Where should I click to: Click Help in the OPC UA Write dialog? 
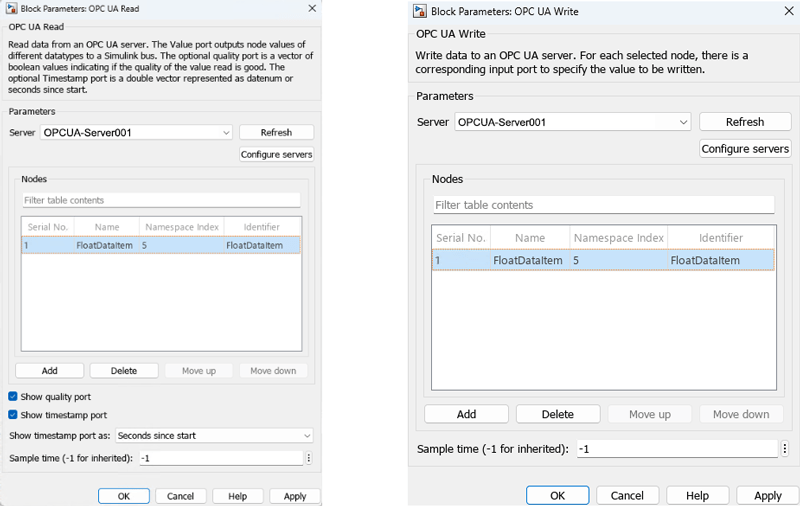pos(697,495)
